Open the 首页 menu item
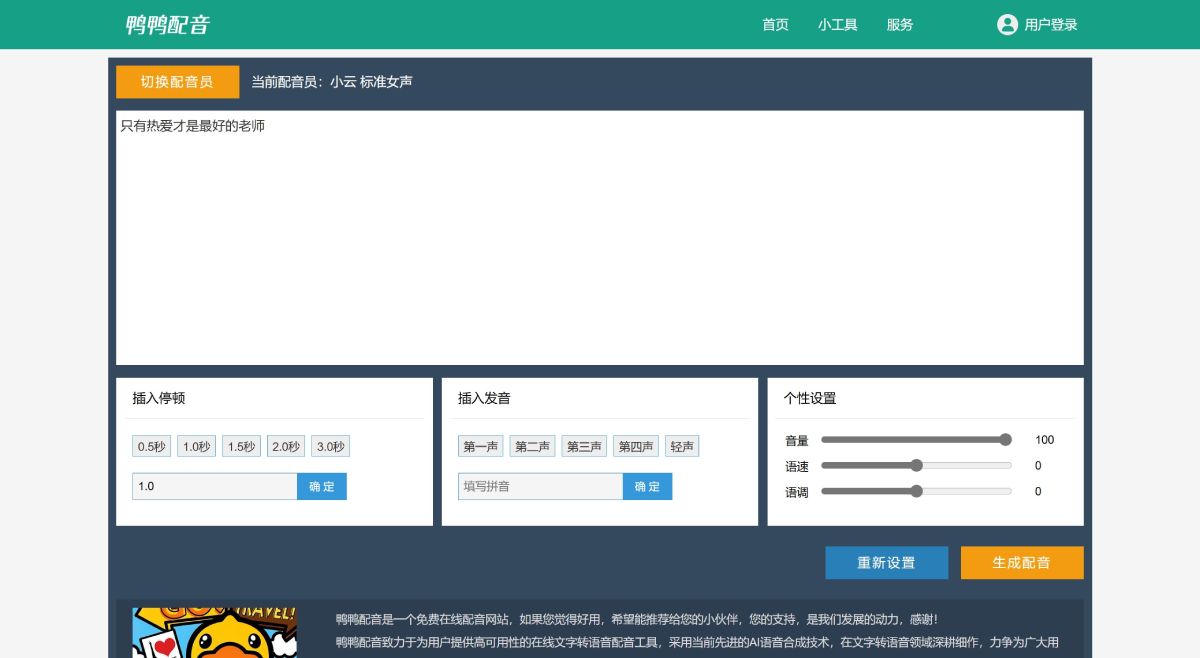This screenshot has width=1200, height=658. pyautogui.click(x=774, y=25)
